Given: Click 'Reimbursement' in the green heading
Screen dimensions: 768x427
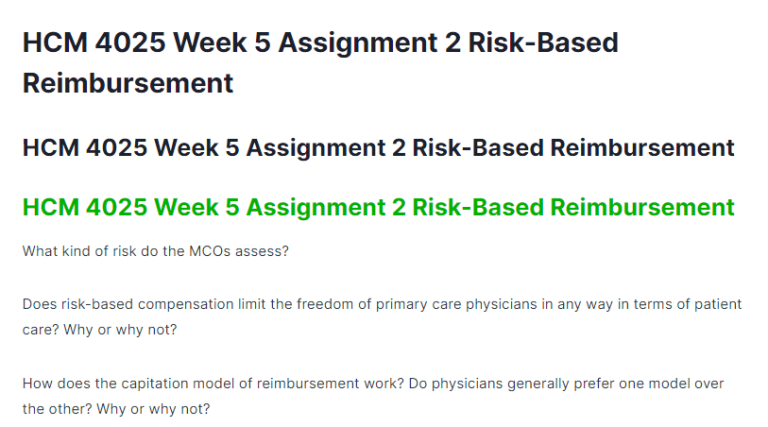Looking at the screenshot, I should pyautogui.click(x=642, y=207).
